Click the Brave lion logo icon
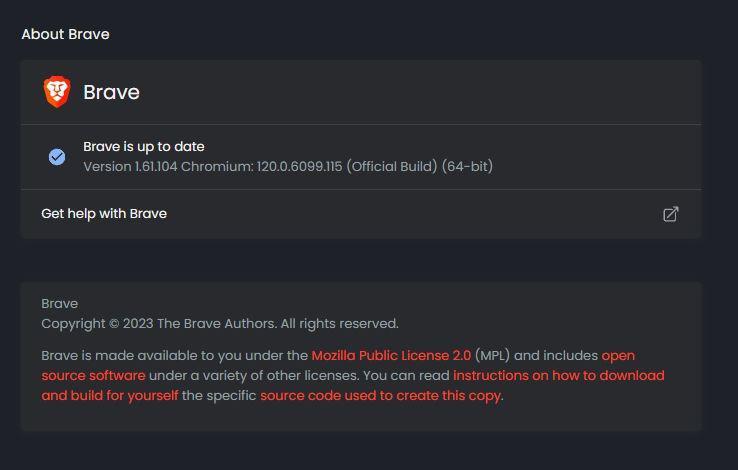 click(x=57, y=92)
